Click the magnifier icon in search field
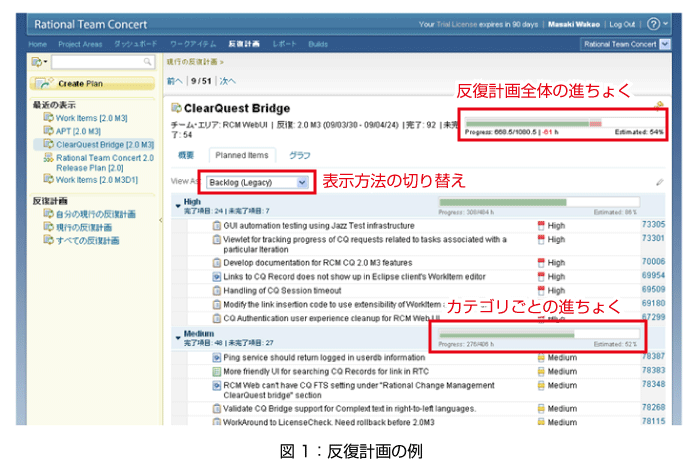Viewport: 700px width, 470px height. click(x=147, y=62)
